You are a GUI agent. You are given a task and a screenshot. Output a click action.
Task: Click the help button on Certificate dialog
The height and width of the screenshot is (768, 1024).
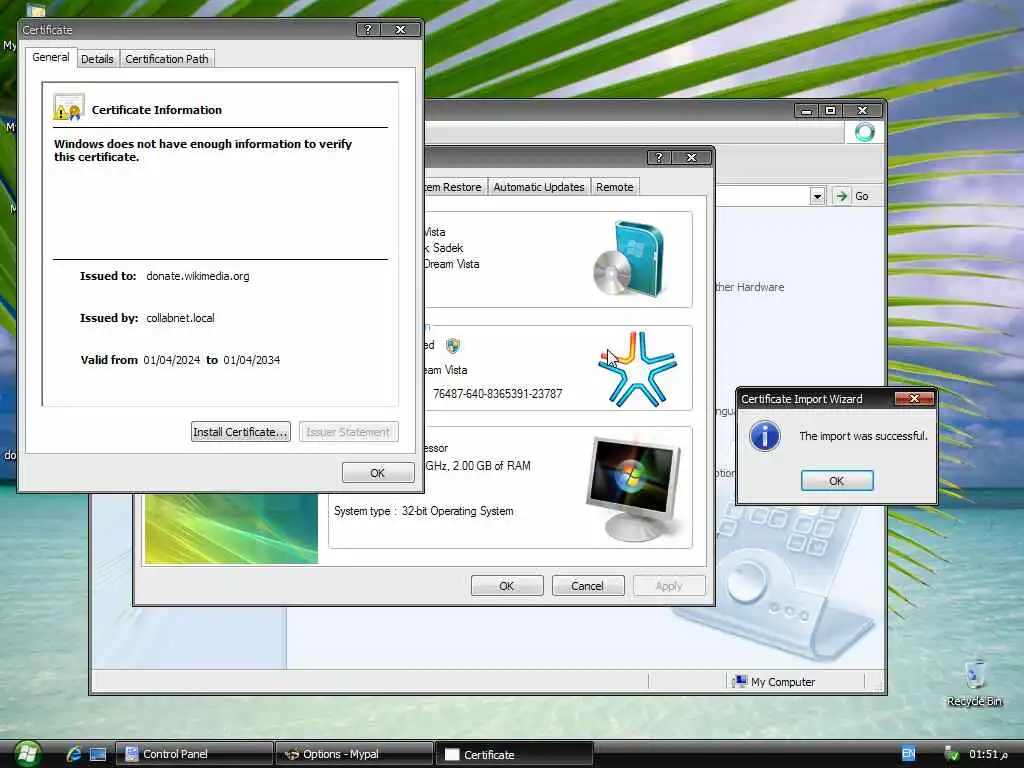pos(368,29)
